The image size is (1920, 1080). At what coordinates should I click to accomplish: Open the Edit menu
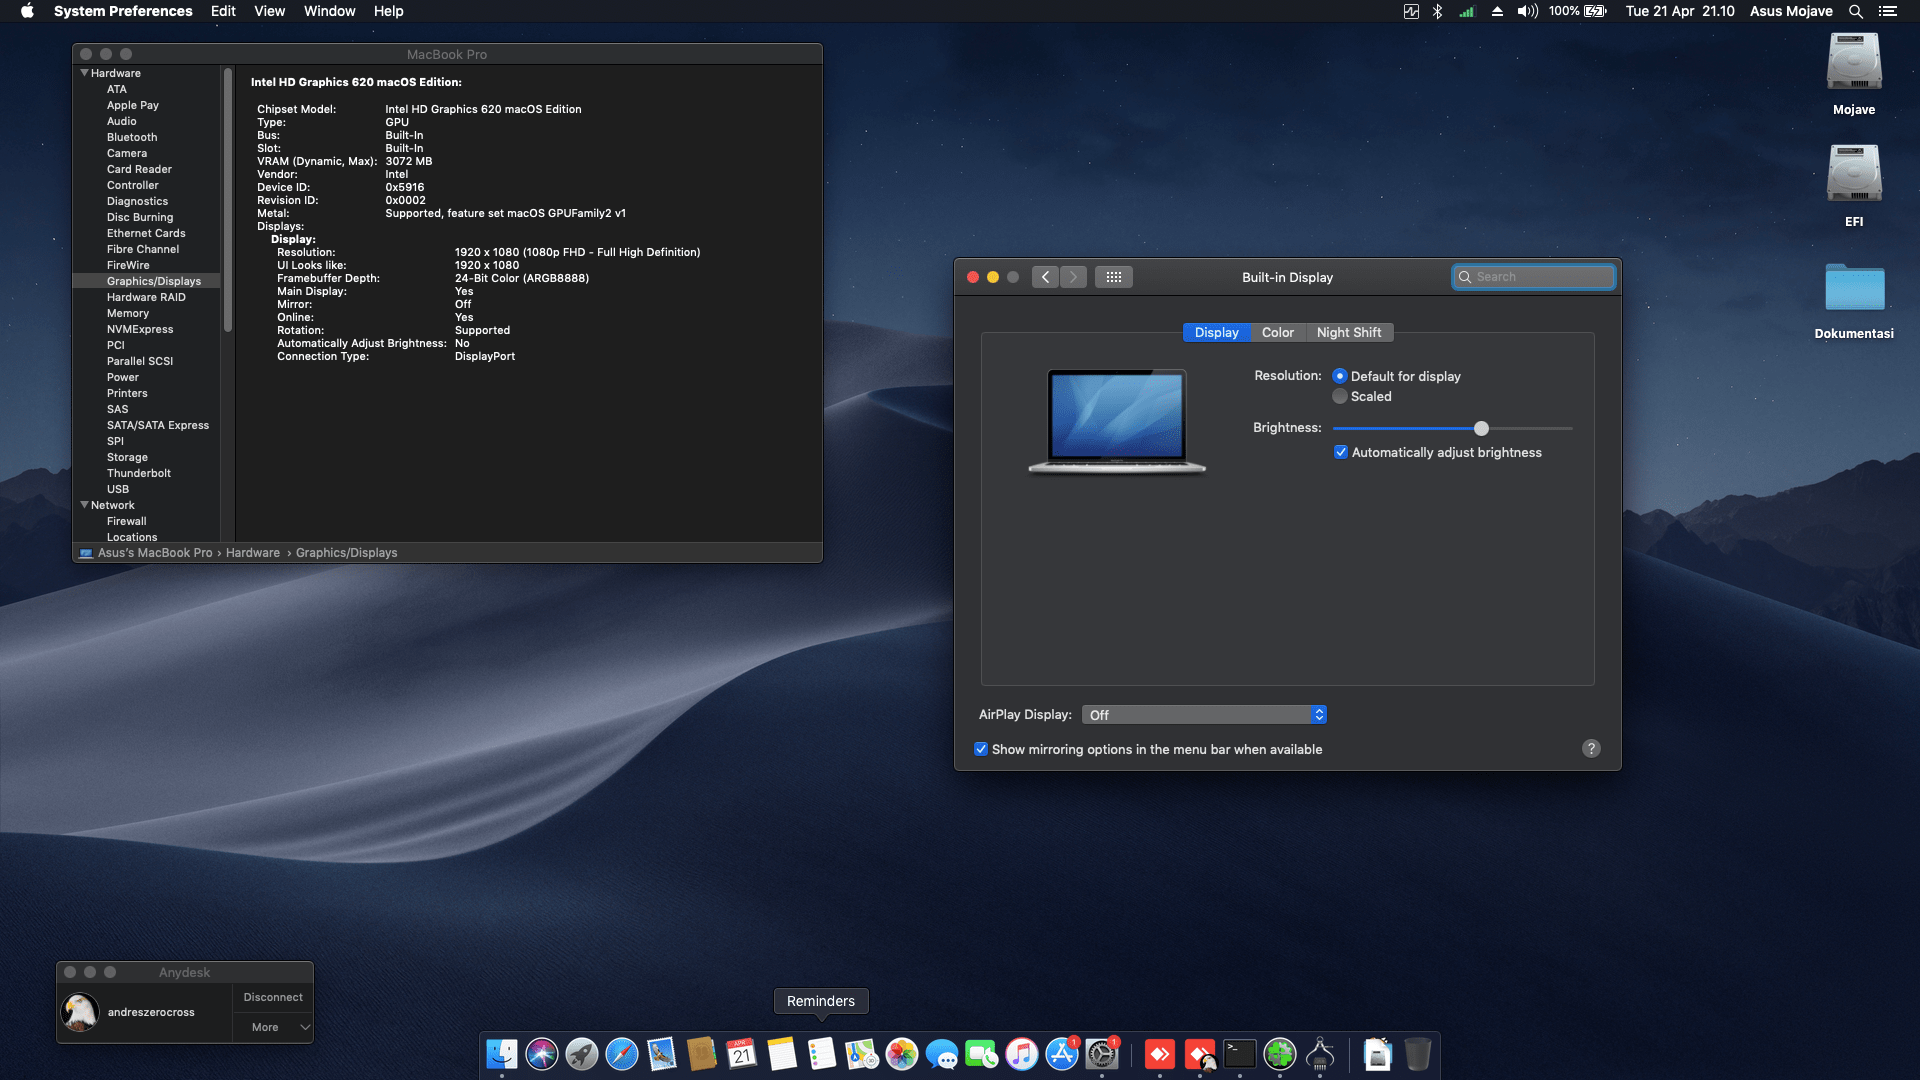tap(223, 11)
